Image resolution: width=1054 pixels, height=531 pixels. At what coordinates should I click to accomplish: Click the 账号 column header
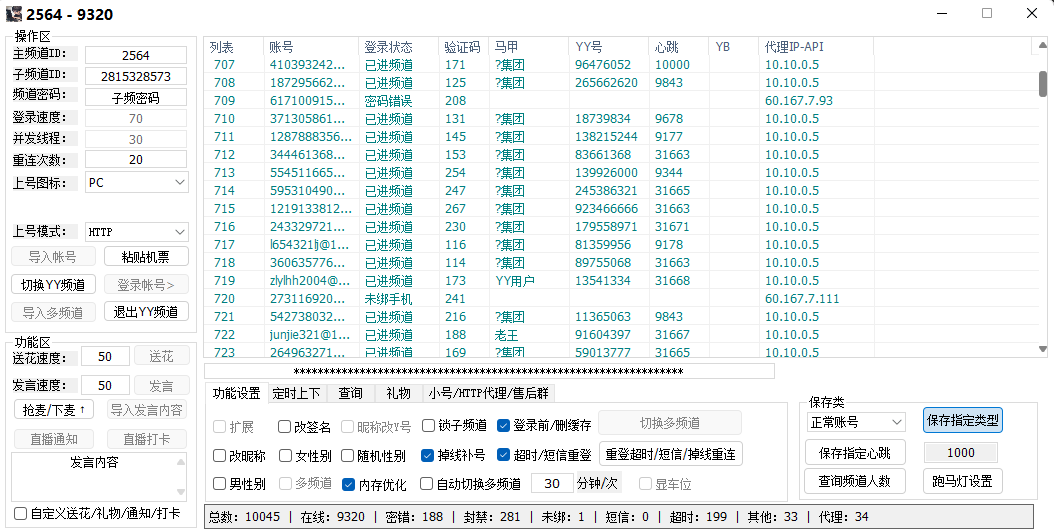pos(311,47)
